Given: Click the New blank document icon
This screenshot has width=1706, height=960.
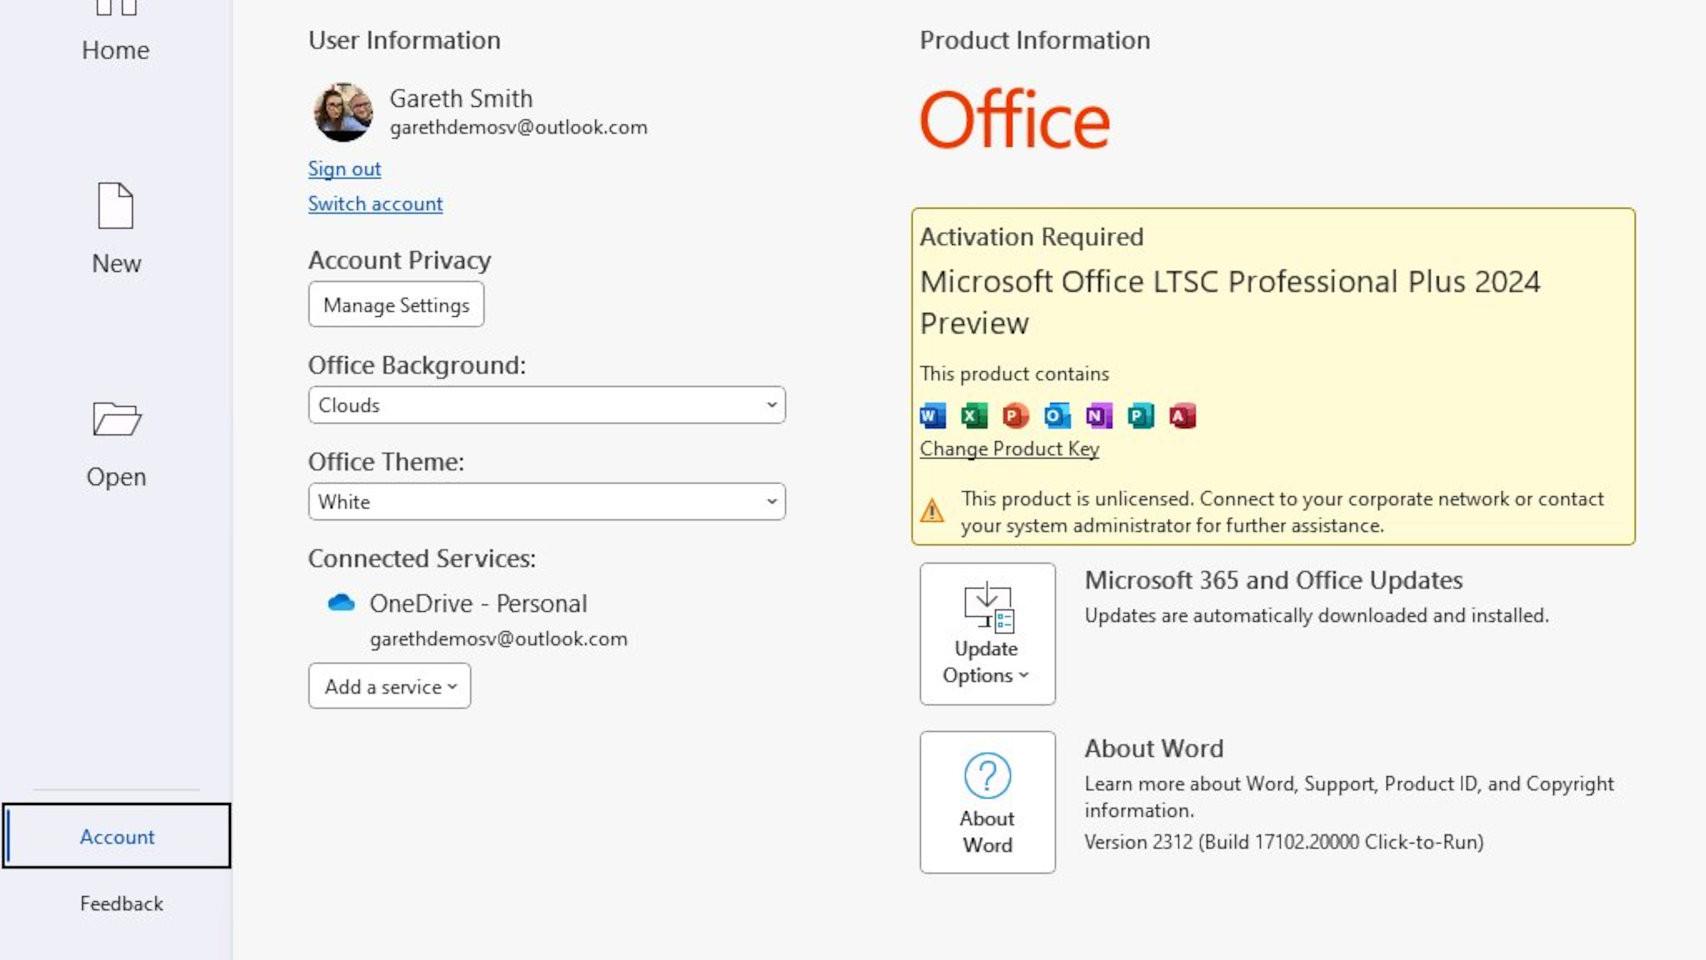Looking at the screenshot, I should (116, 206).
